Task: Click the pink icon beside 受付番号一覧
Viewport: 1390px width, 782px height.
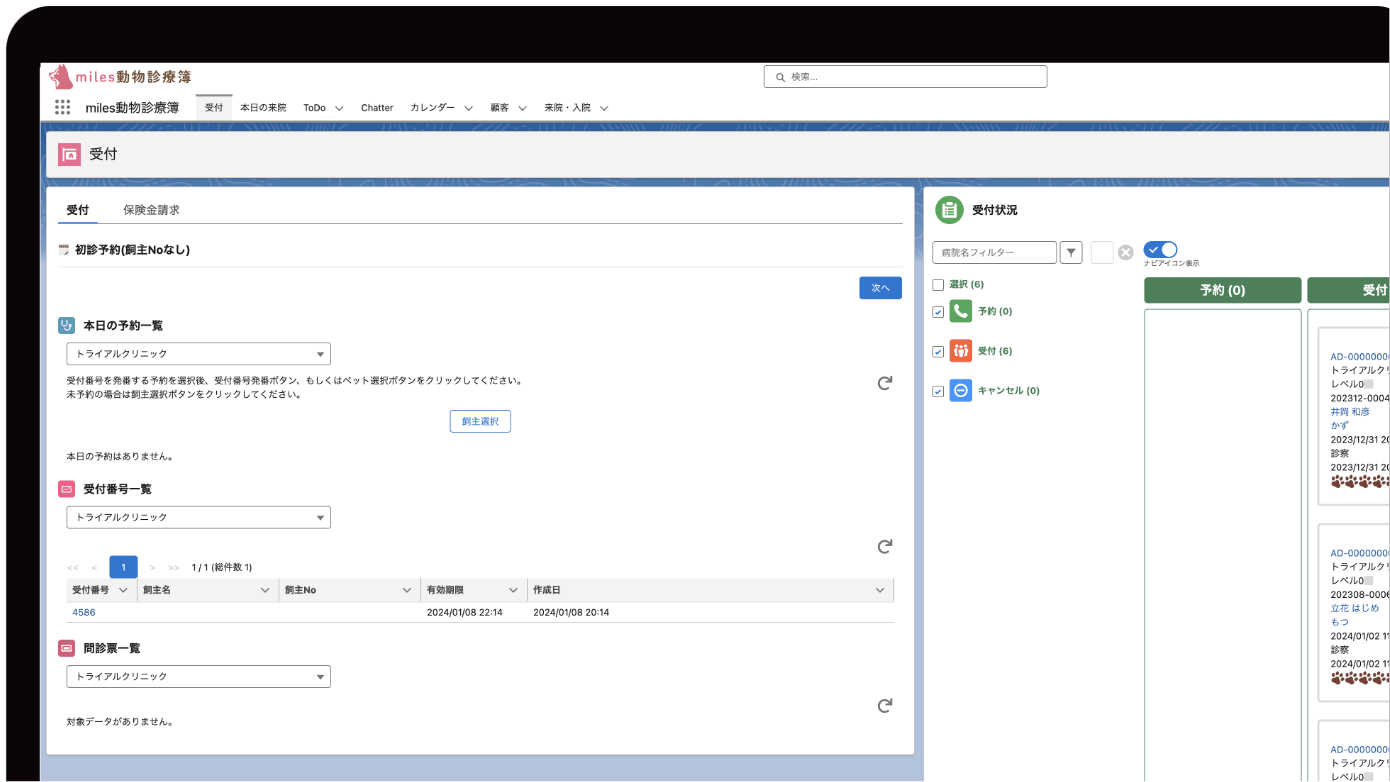Action: pos(67,489)
